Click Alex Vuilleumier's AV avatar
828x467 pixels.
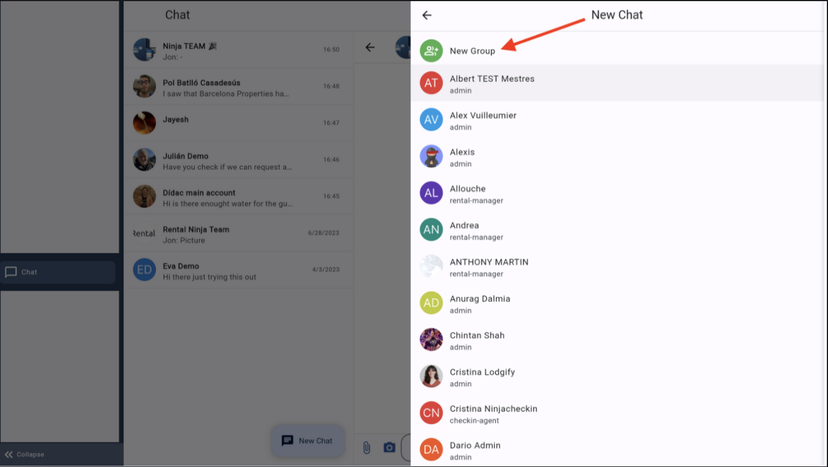coord(431,120)
